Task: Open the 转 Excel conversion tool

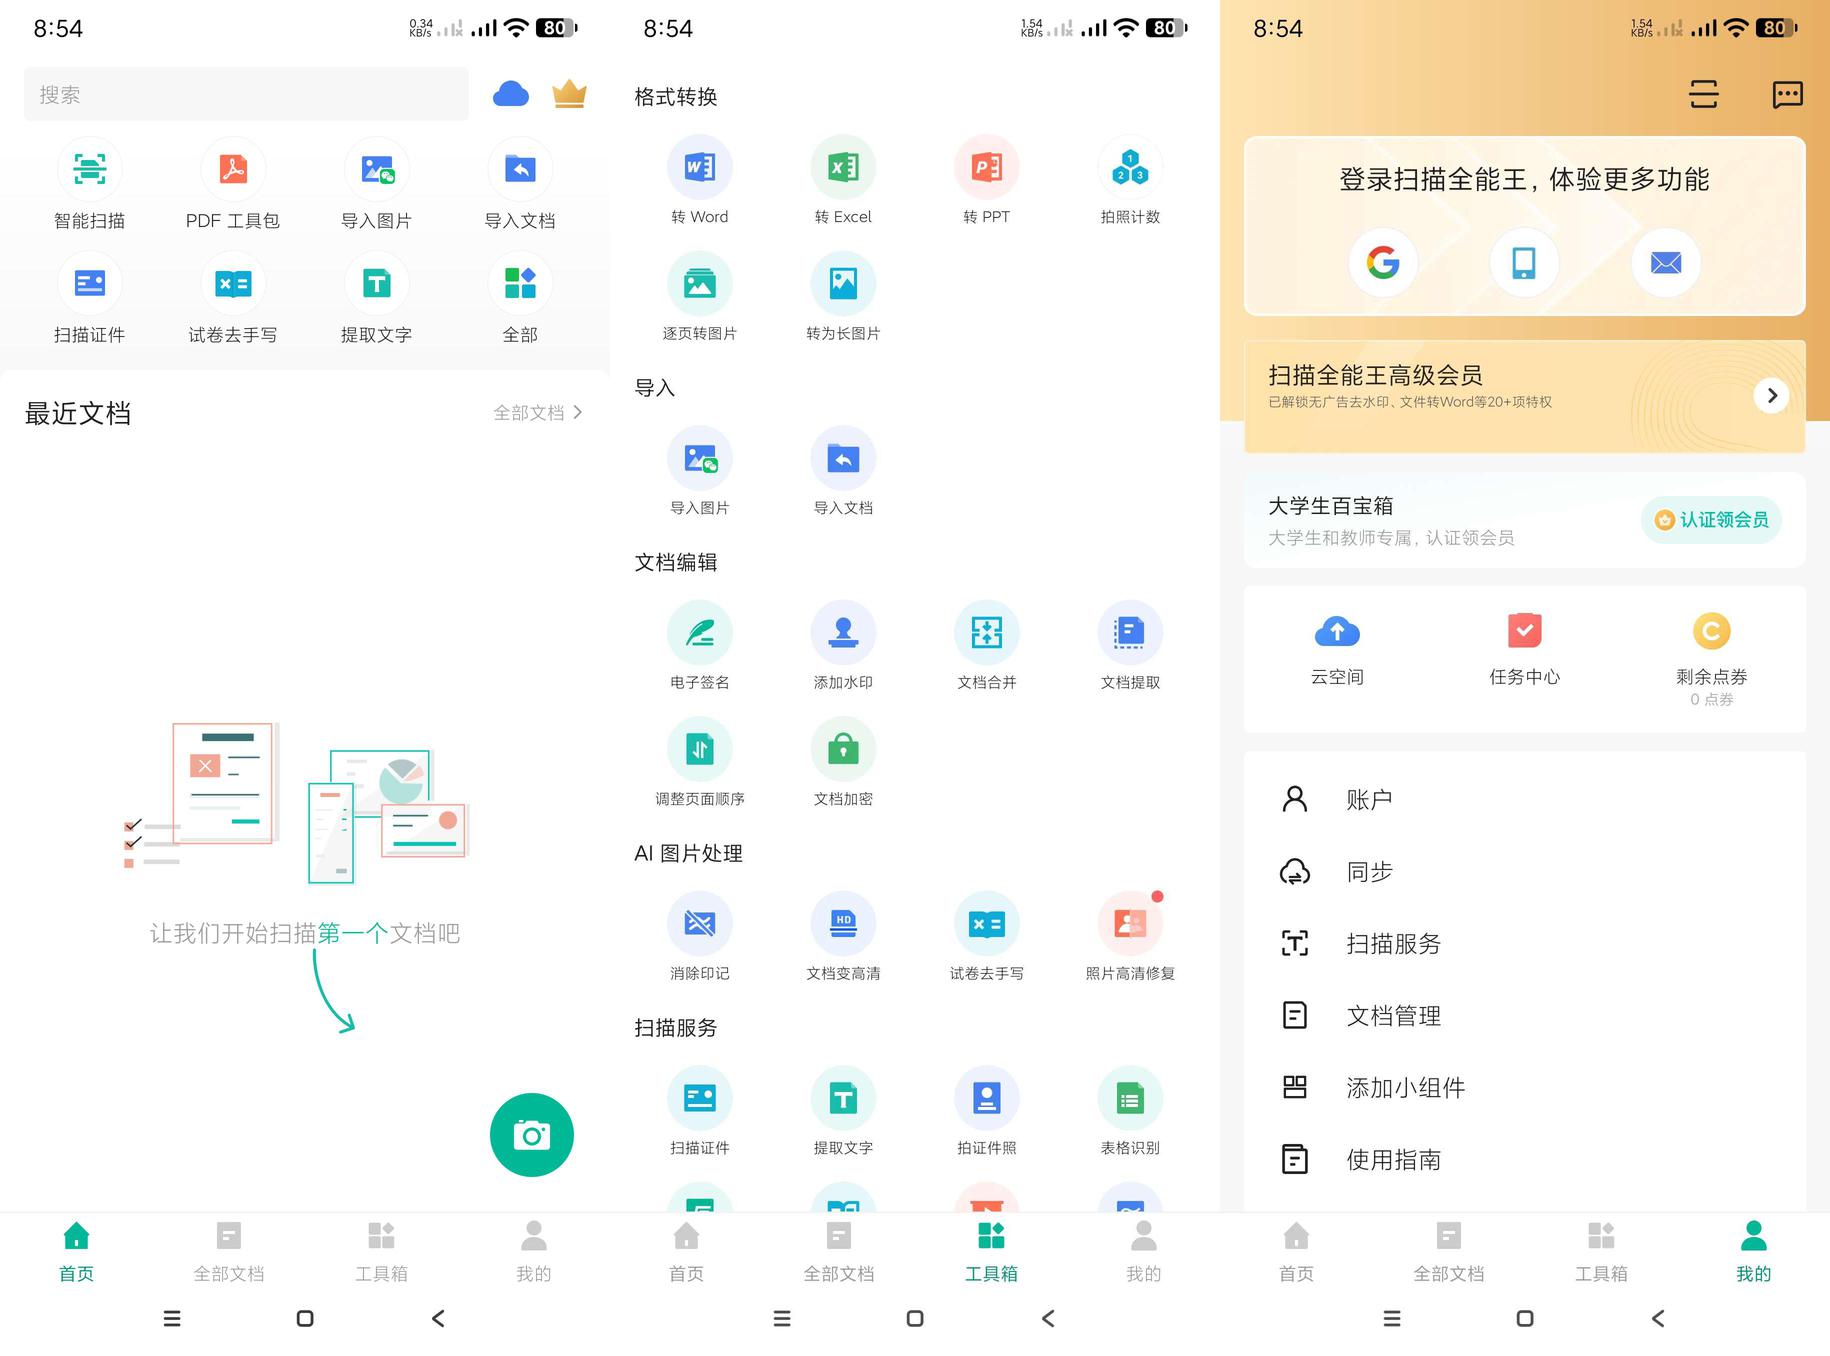Action: [843, 168]
